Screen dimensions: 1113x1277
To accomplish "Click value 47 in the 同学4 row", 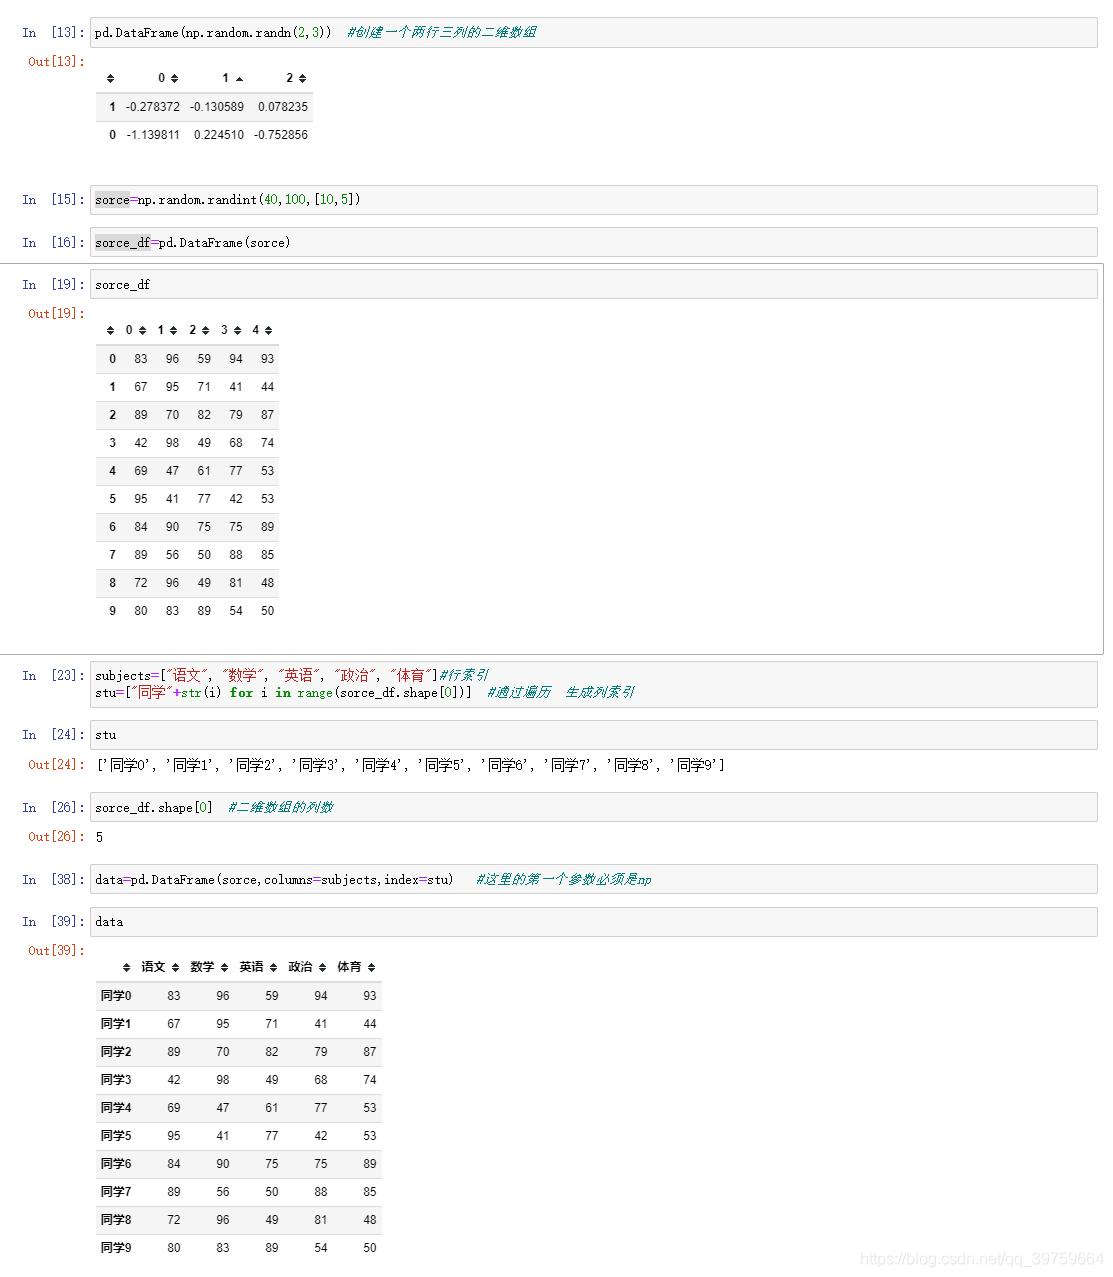I will point(223,1108).
